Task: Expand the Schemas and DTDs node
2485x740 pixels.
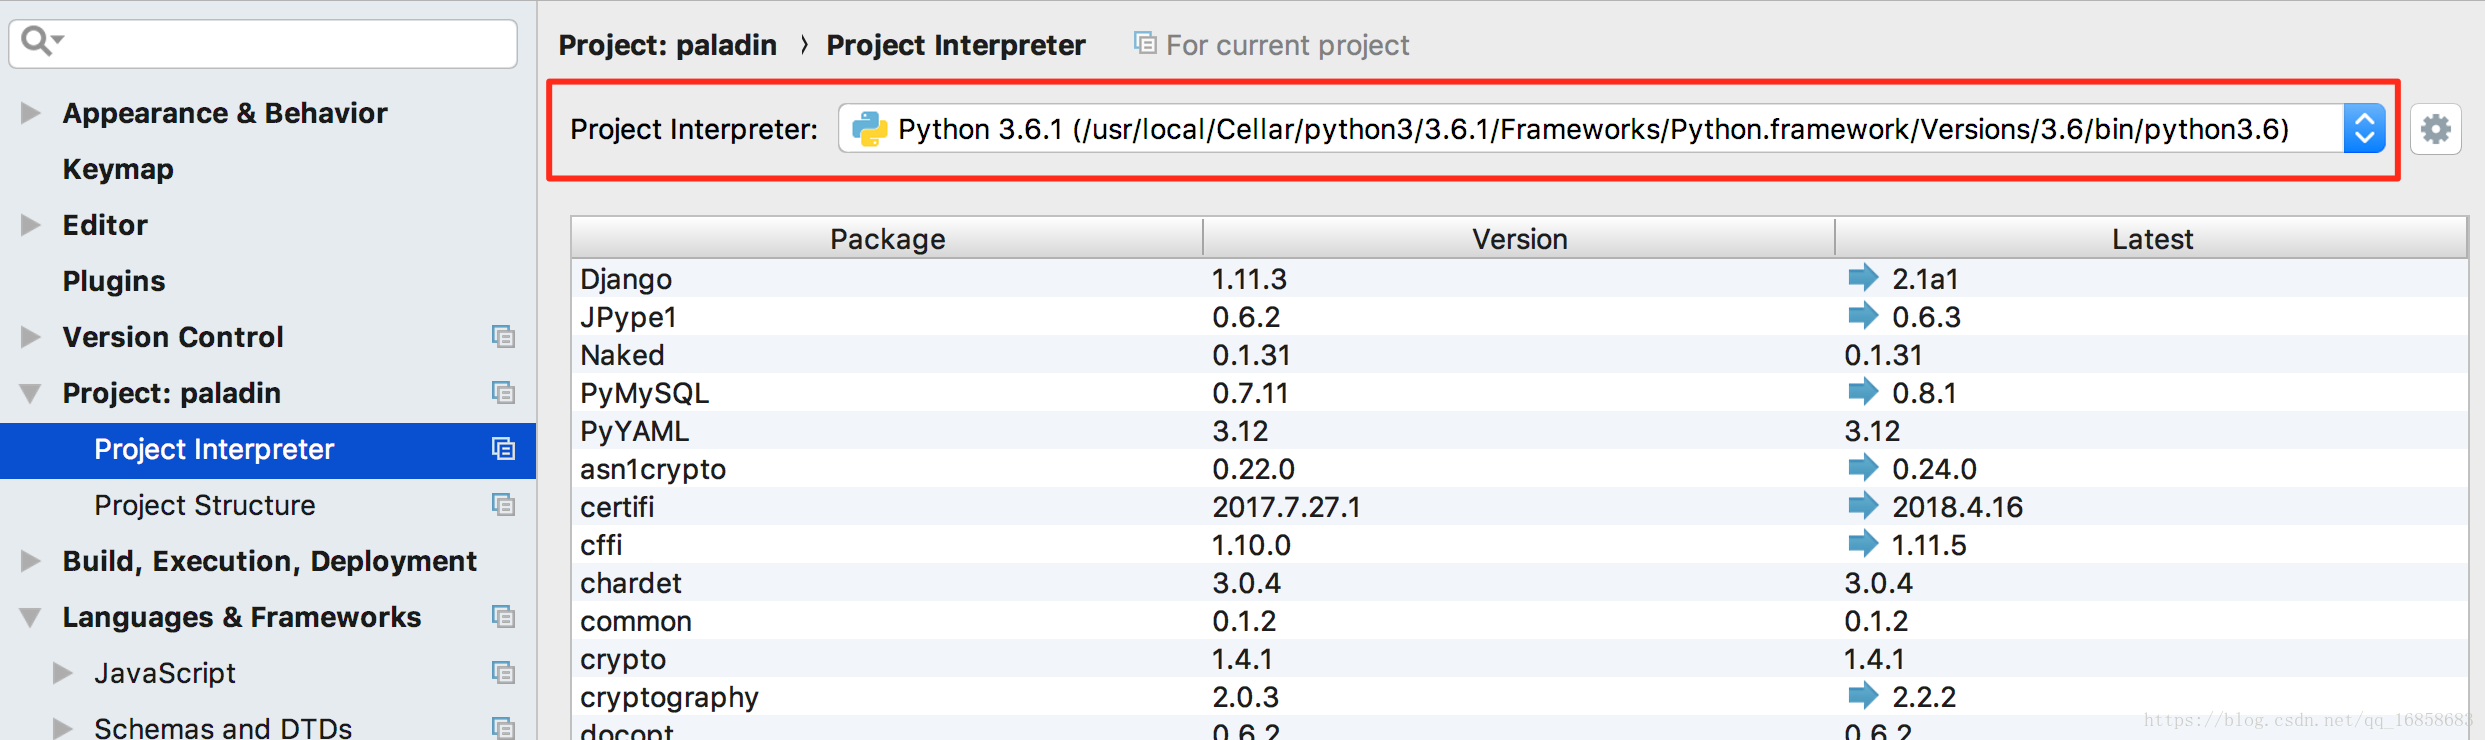Action: tap(63, 728)
